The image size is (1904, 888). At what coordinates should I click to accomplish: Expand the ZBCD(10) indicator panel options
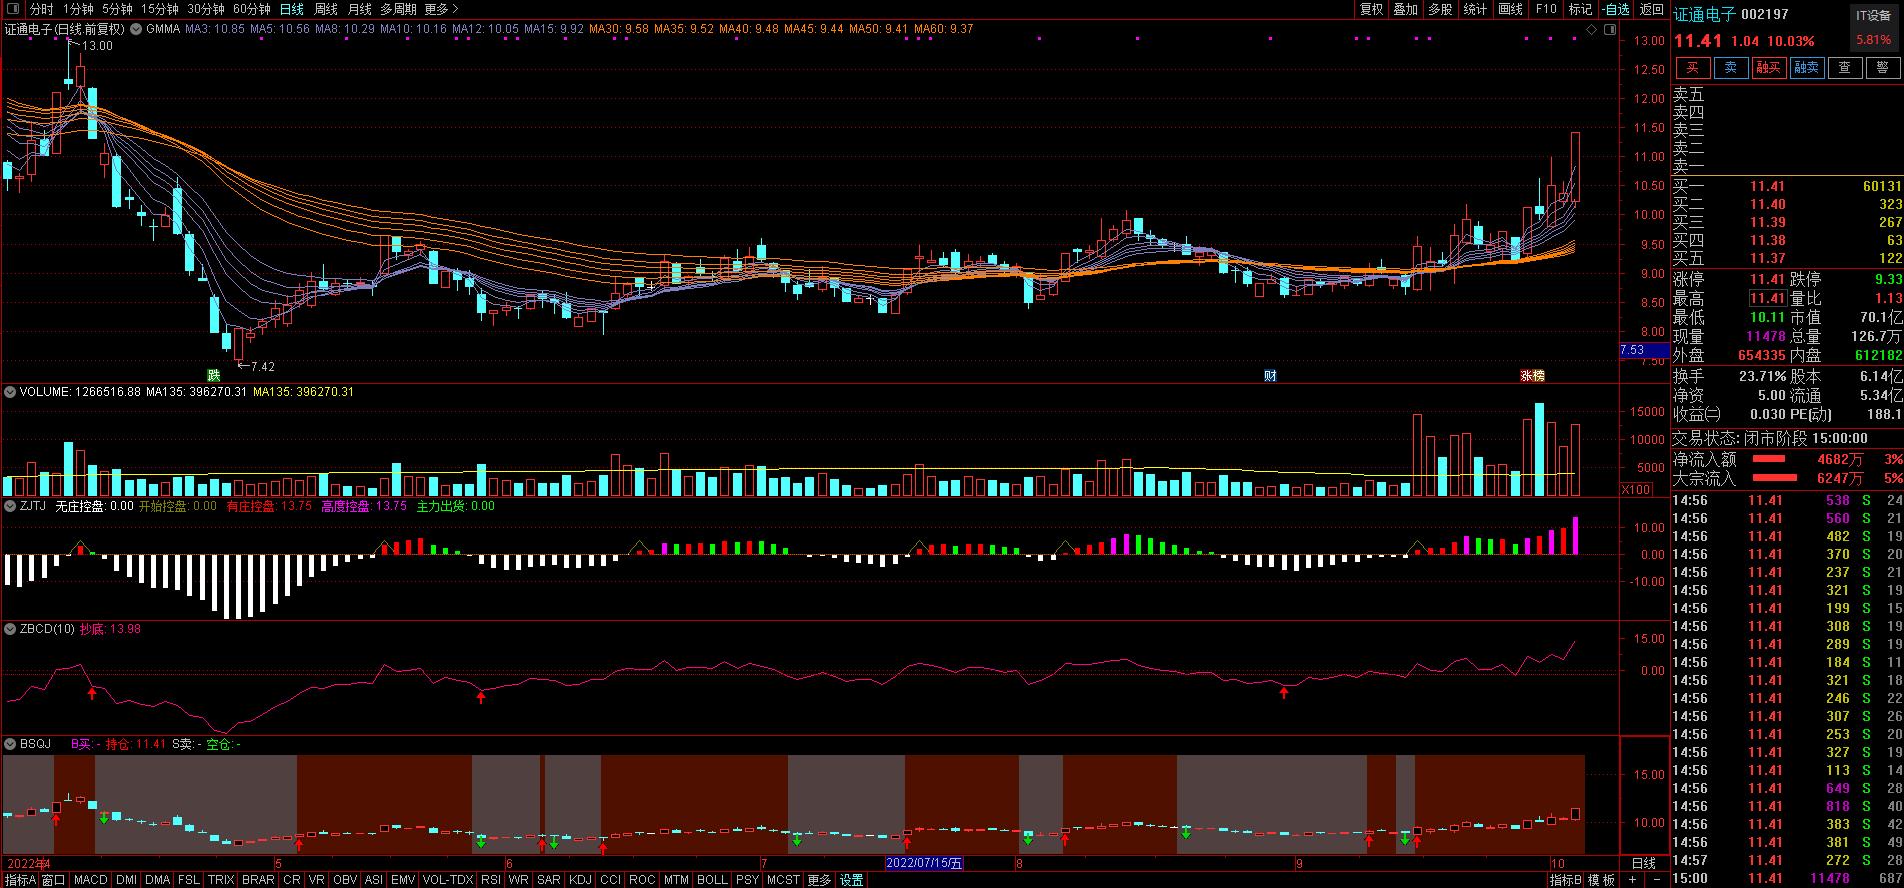[10, 629]
